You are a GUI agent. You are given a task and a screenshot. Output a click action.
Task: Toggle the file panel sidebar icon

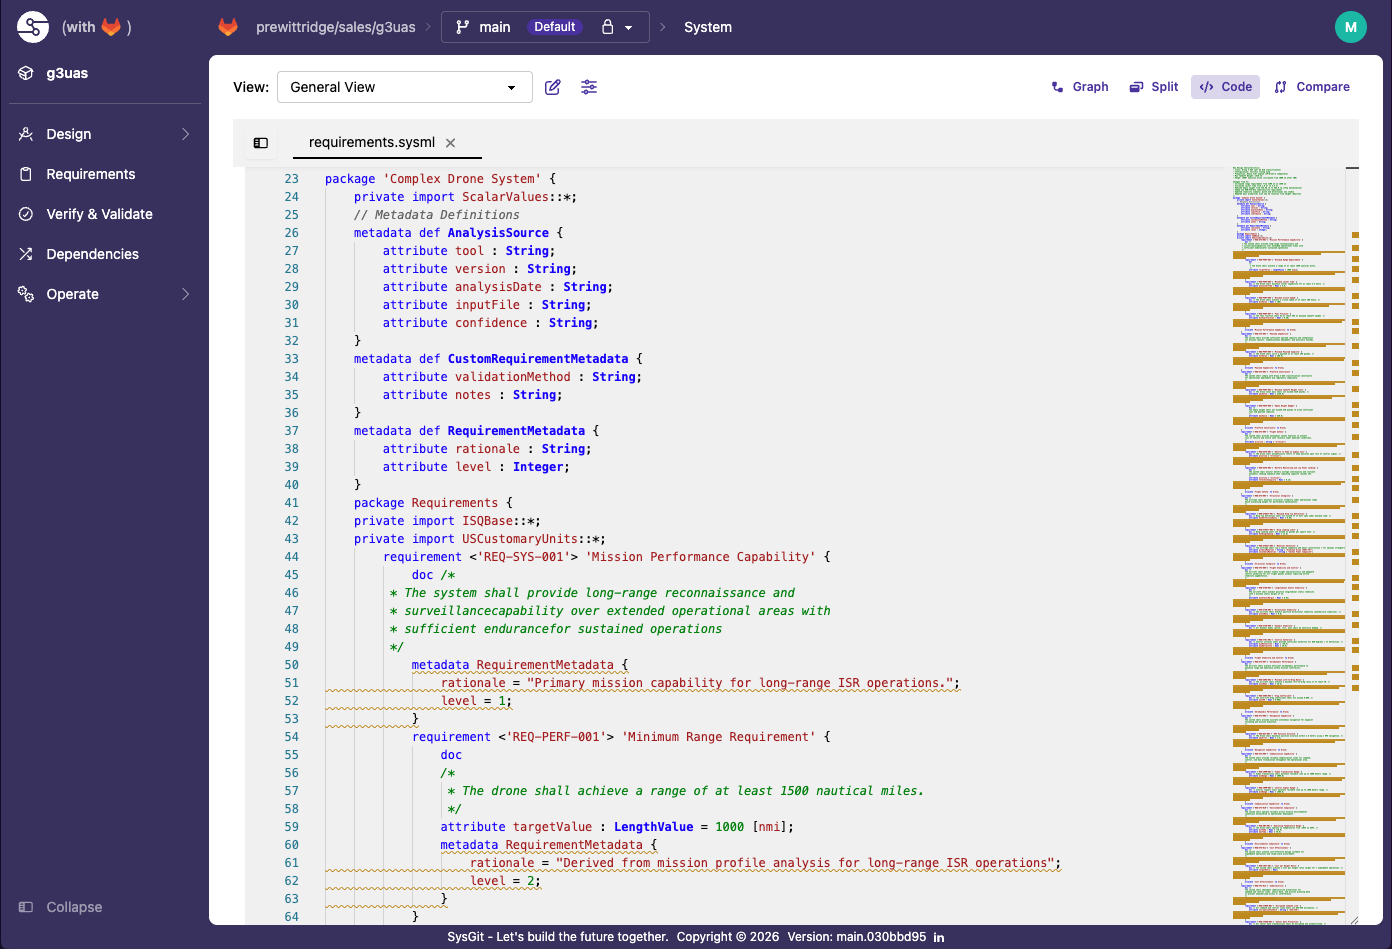pos(261,143)
